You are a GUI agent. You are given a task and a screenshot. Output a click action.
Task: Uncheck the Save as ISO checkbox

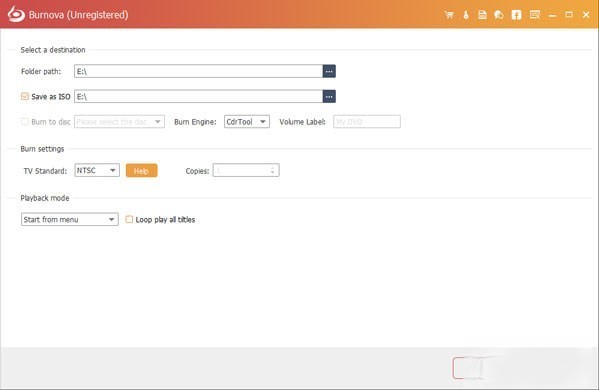click(25, 96)
